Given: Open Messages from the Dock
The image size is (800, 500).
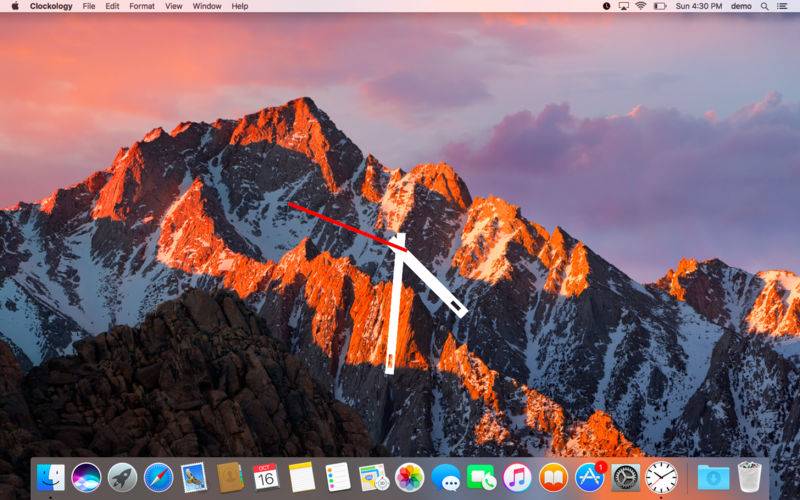Looking at the screenshot, I should pyautogui.click(x=445, y=478).
